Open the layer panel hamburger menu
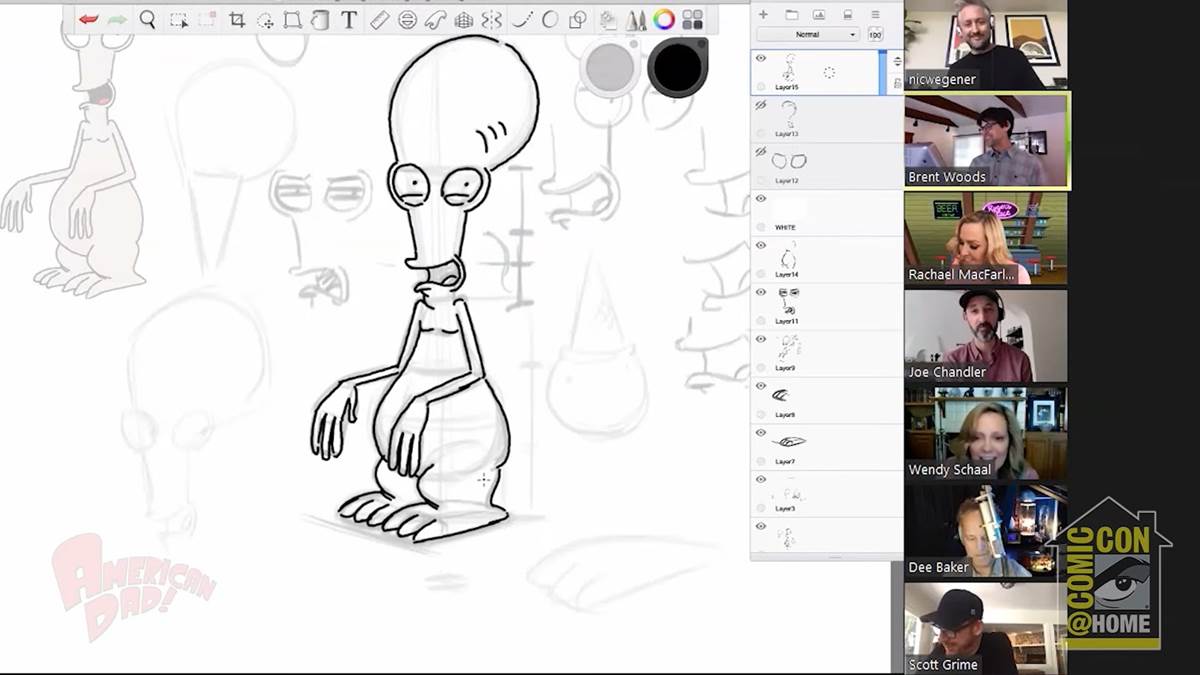The image size is (1200, 675). click(x=875, y=14)
